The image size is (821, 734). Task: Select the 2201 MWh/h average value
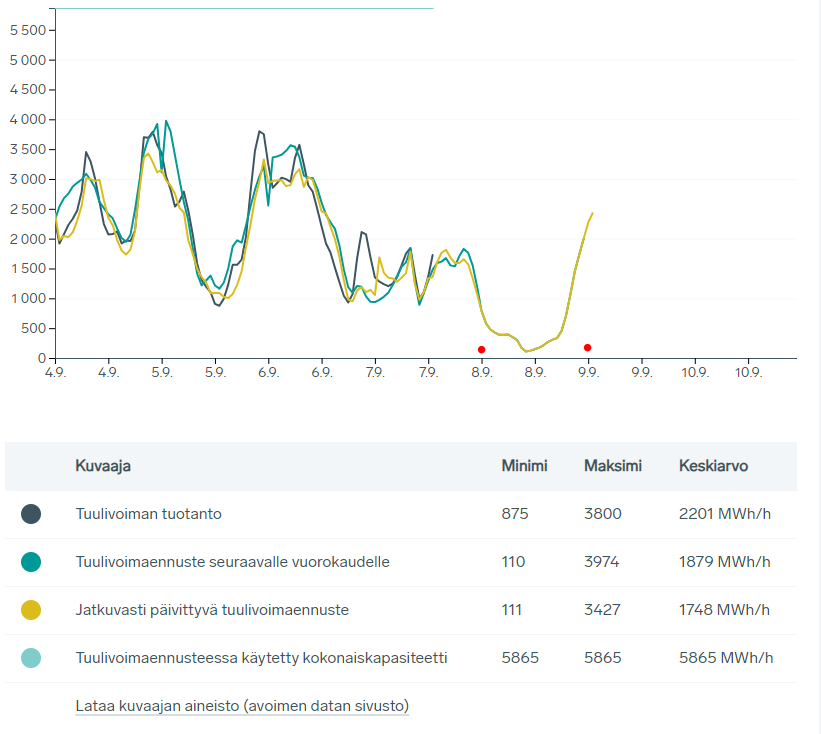(724, 514)
